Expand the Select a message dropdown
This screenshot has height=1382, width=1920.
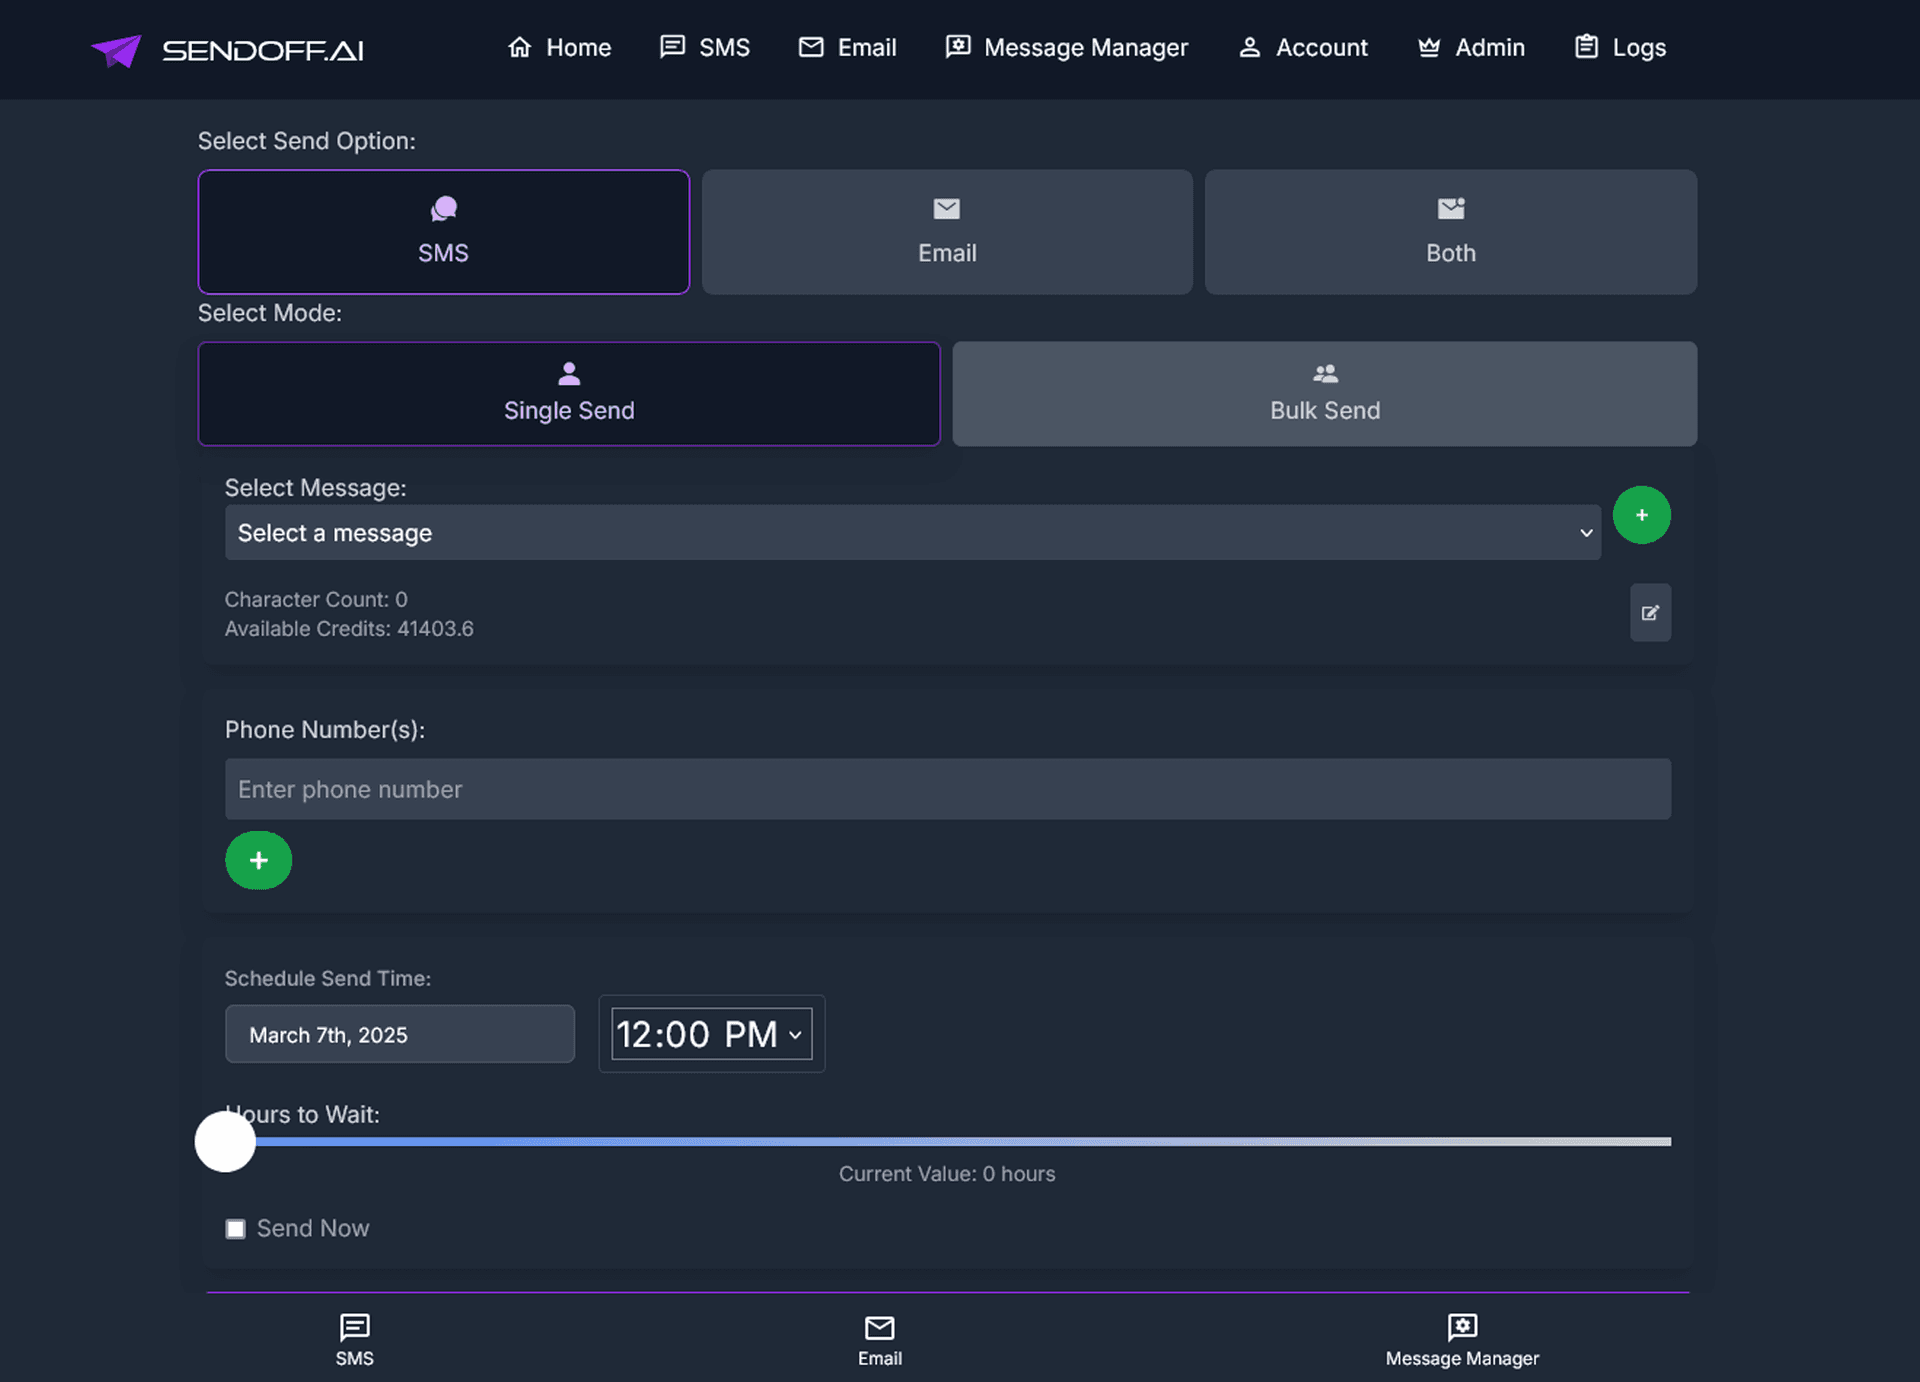(x=912, y=533)
